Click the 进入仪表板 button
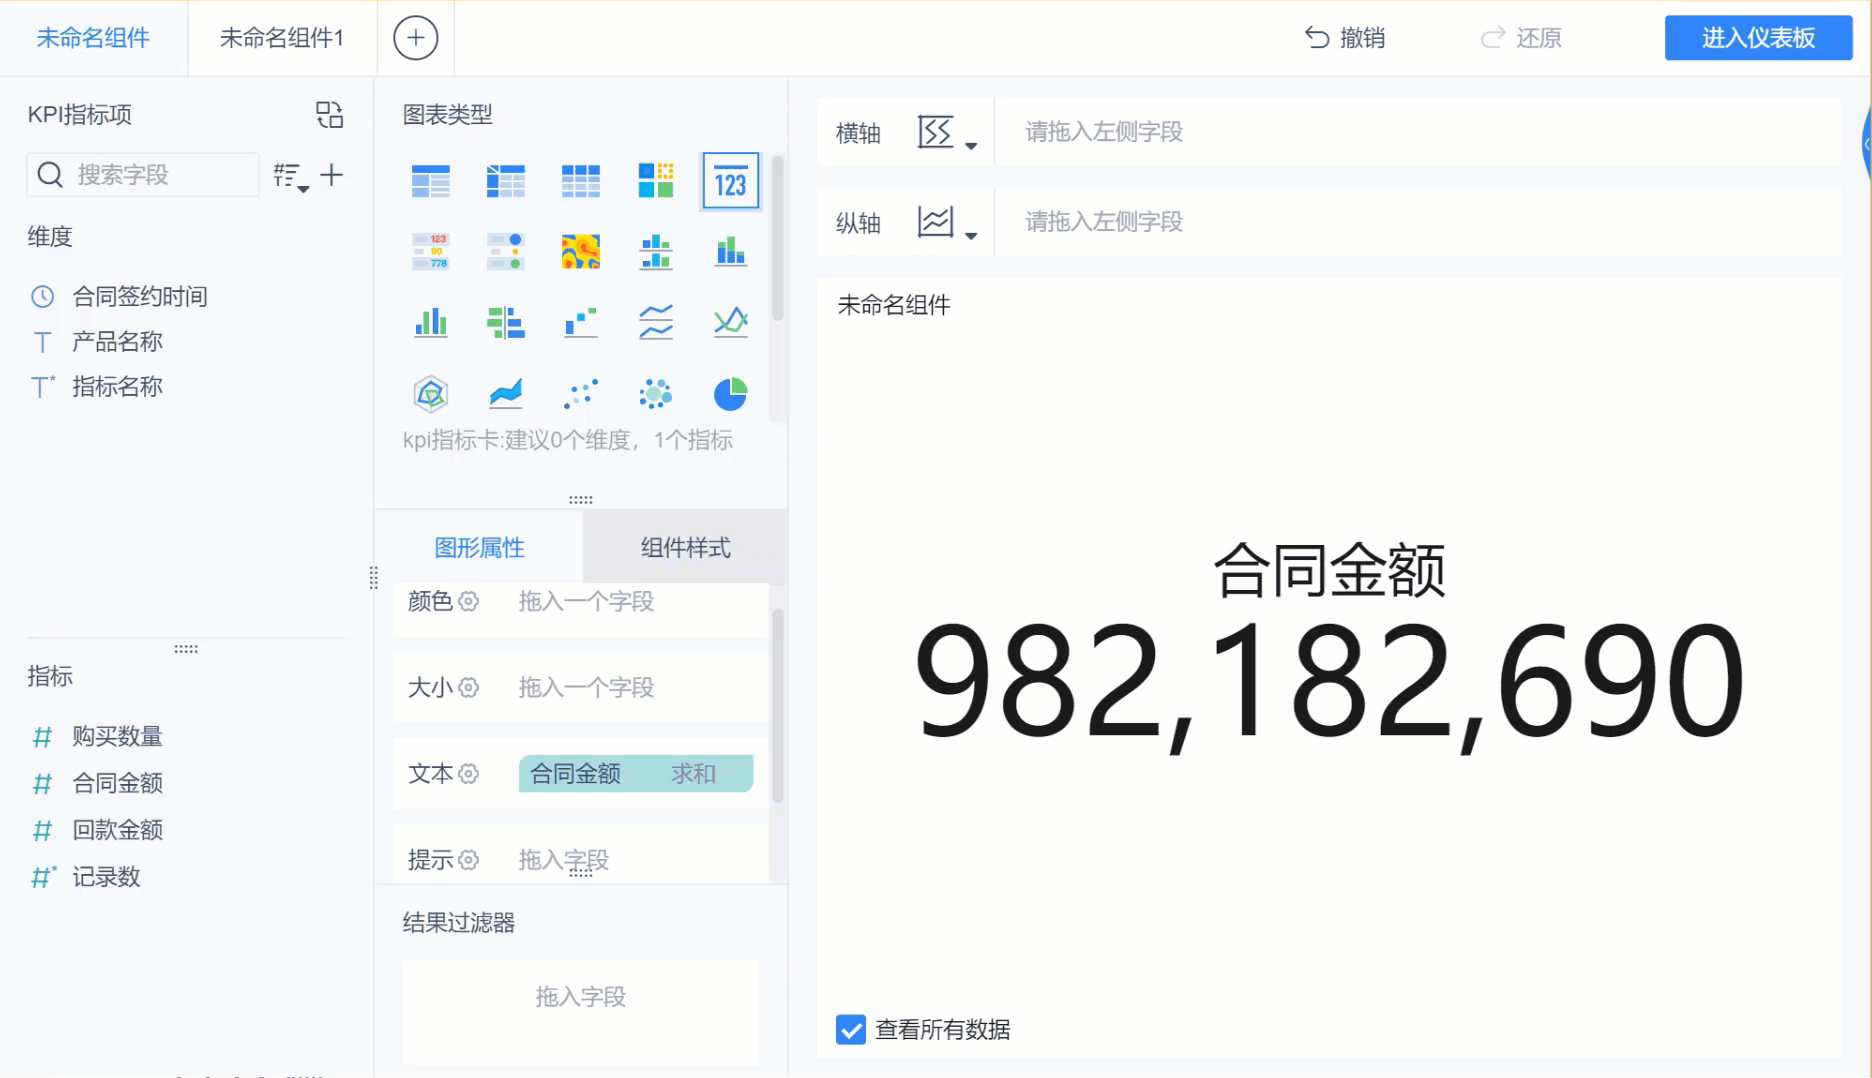1872x1078 pixels. coord(1758,37)
